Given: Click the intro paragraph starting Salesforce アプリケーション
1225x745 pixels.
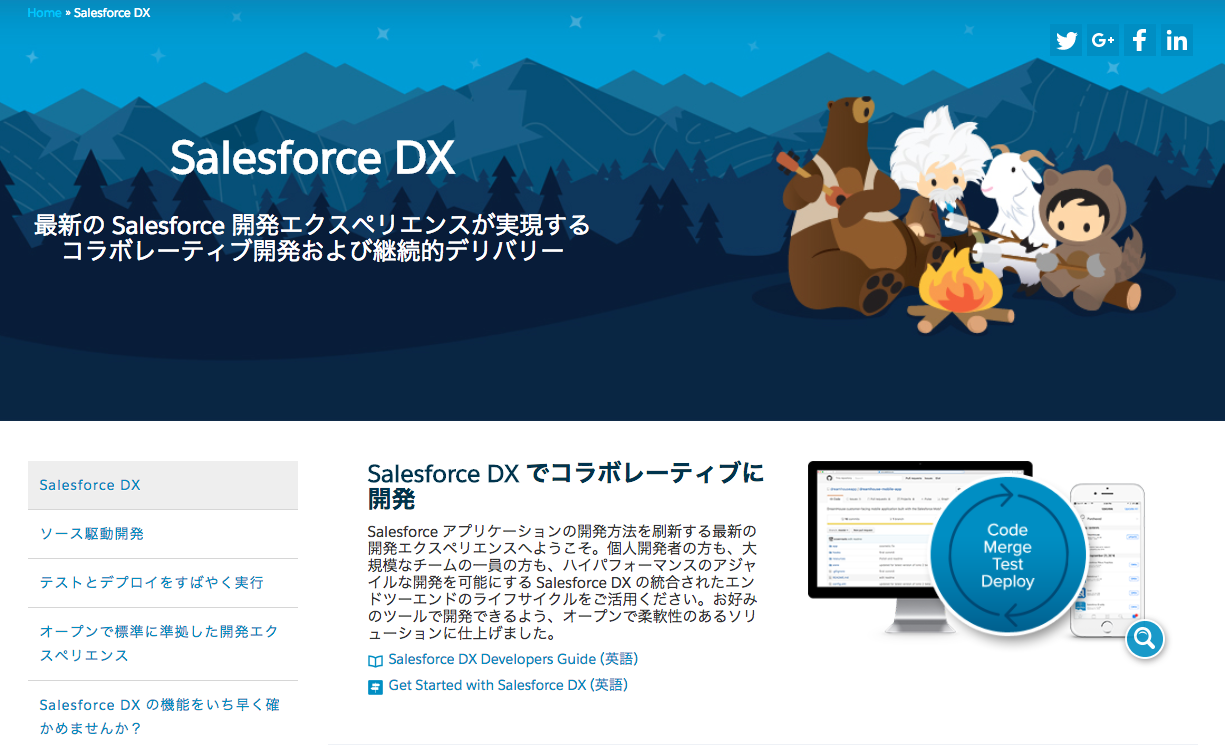Looking at the screenshot, I should pos(562,582).
